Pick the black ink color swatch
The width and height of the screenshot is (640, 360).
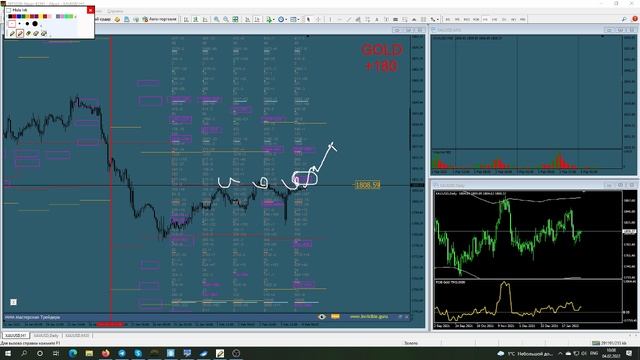click(x=10, y=16)
